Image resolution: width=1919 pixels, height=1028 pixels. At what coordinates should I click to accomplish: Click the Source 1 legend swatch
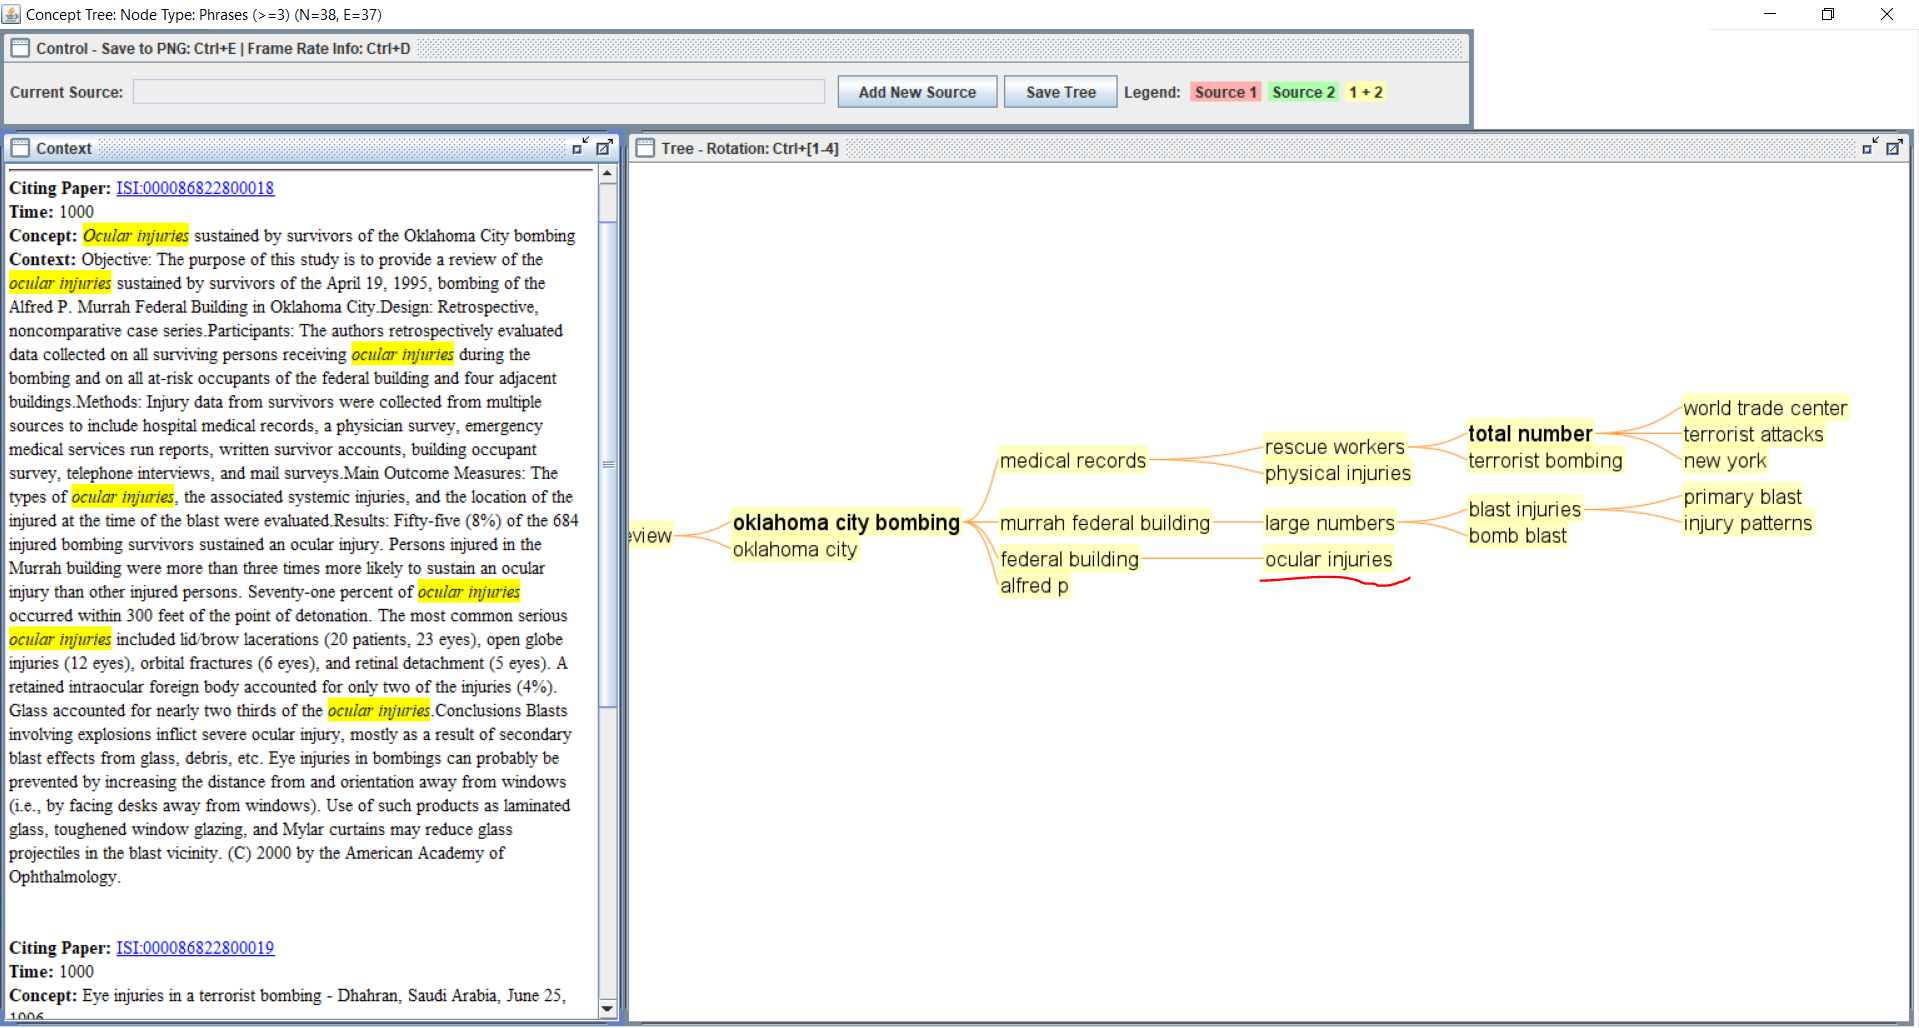pos(1225,92)
